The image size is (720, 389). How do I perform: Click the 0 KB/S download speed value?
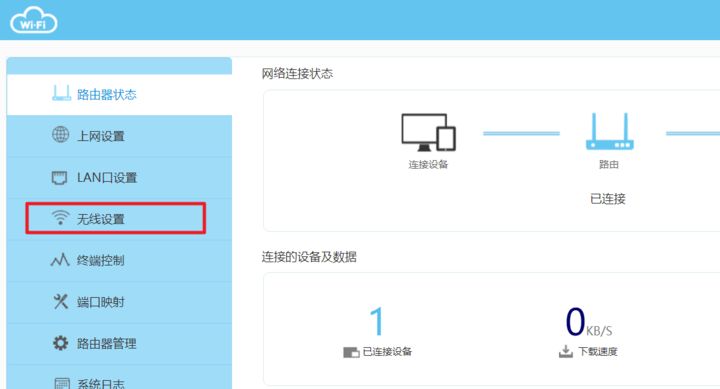(x=589, y=321)
